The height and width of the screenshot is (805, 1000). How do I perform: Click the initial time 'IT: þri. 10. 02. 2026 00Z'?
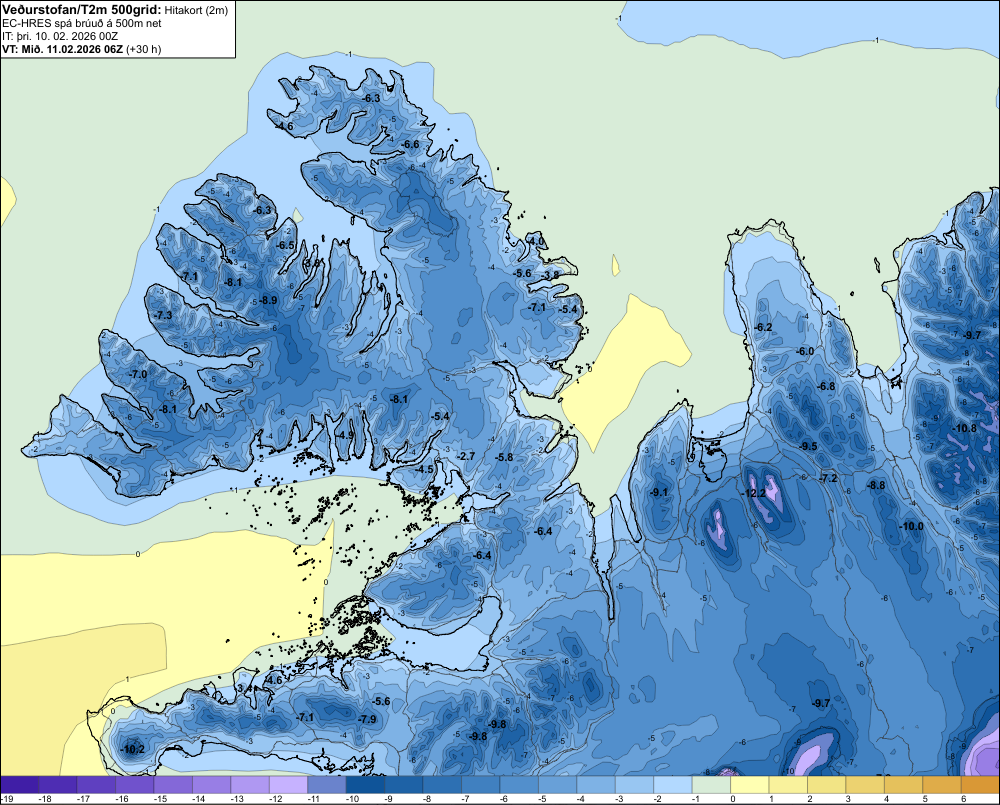click(x=60, y=36)
